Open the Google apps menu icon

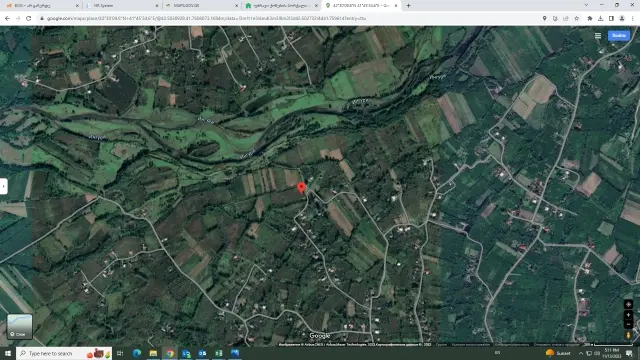coord(598,36)
